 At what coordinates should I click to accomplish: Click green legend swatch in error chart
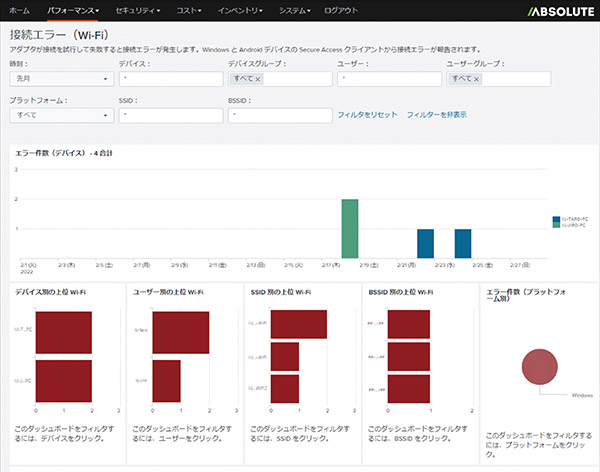tap(555, 225)
